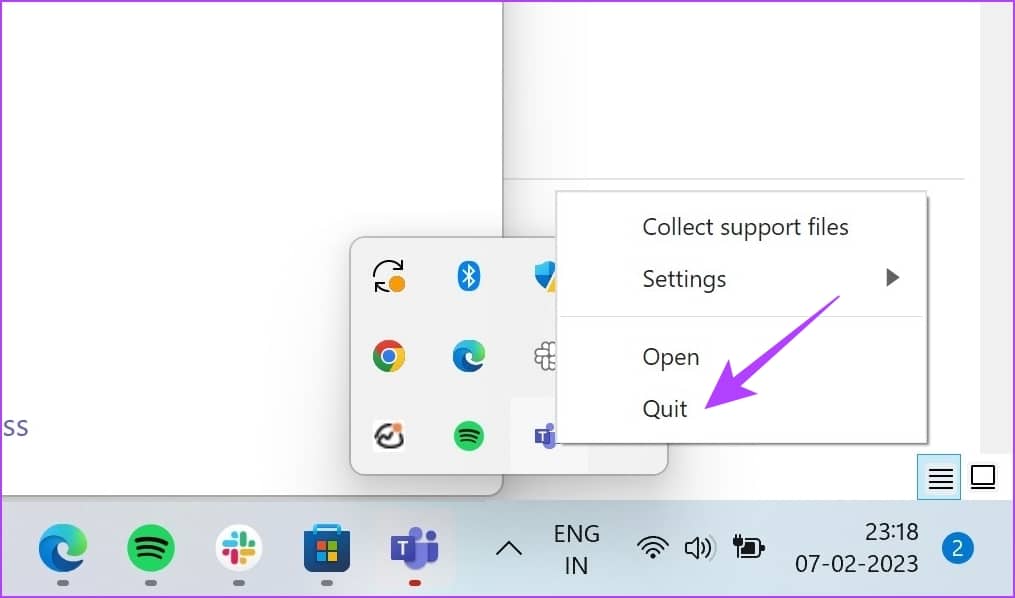
Task: Open Wi-Fi network status icon
Action: (652, 548)
